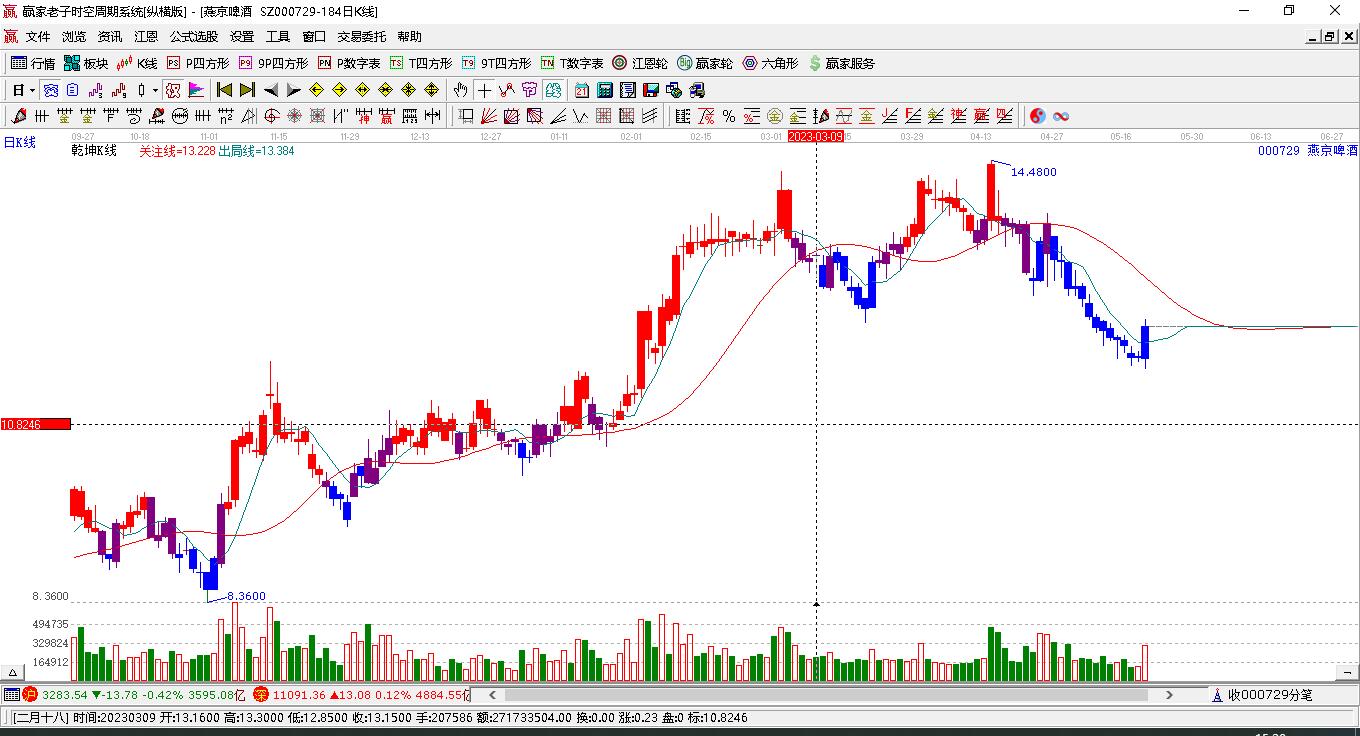
Task: Click the save floppy disk icon
Action: tap(650, 90)
